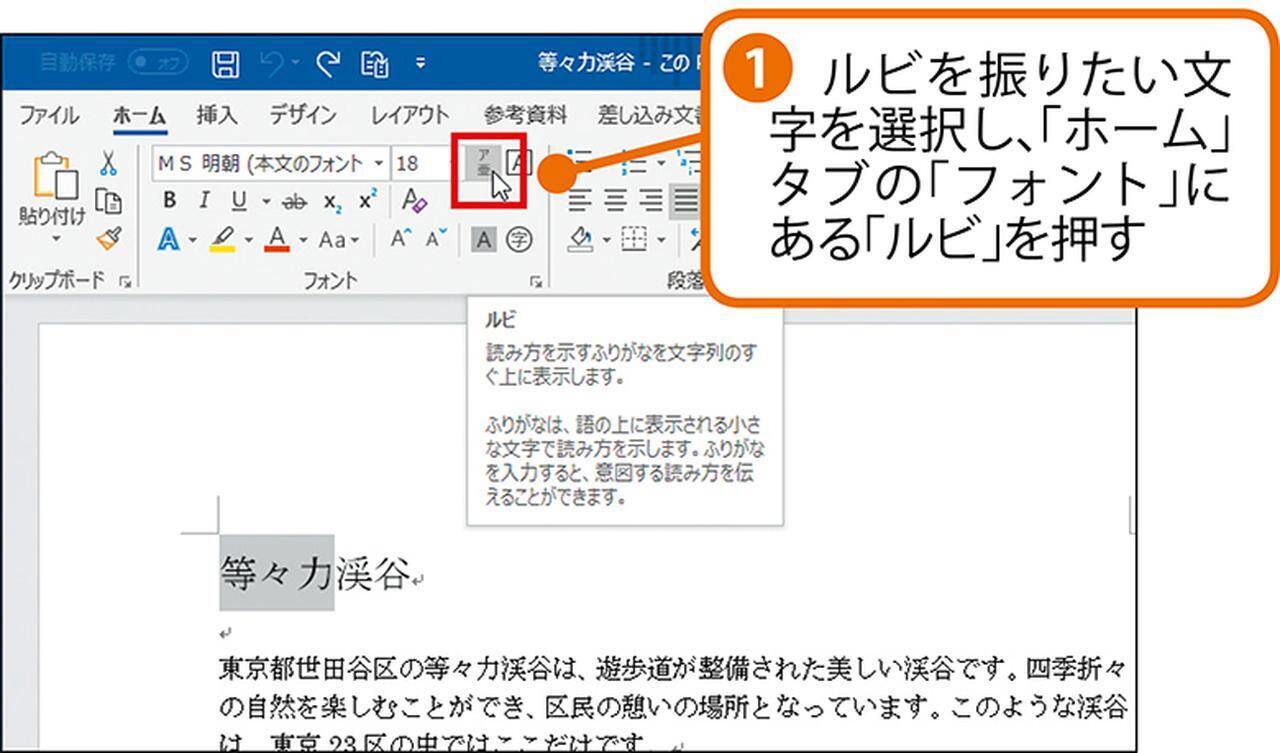The width and height of the screenshot is (1280, 753).
Task: Cut selection with the scissors icon
Action: (x=109, y=162)
